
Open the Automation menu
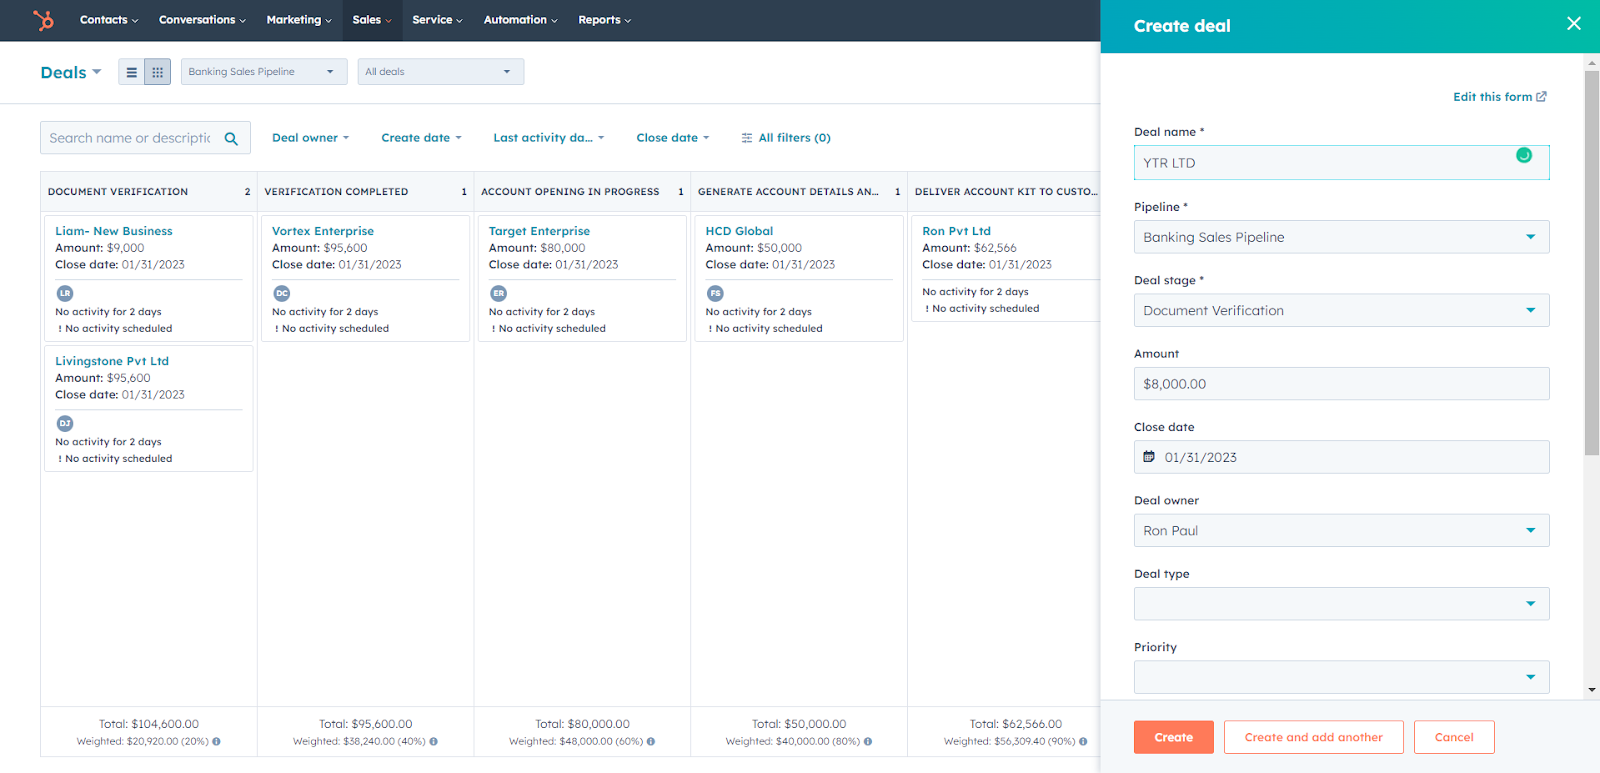pyautogui.click(x=521, y=20)
